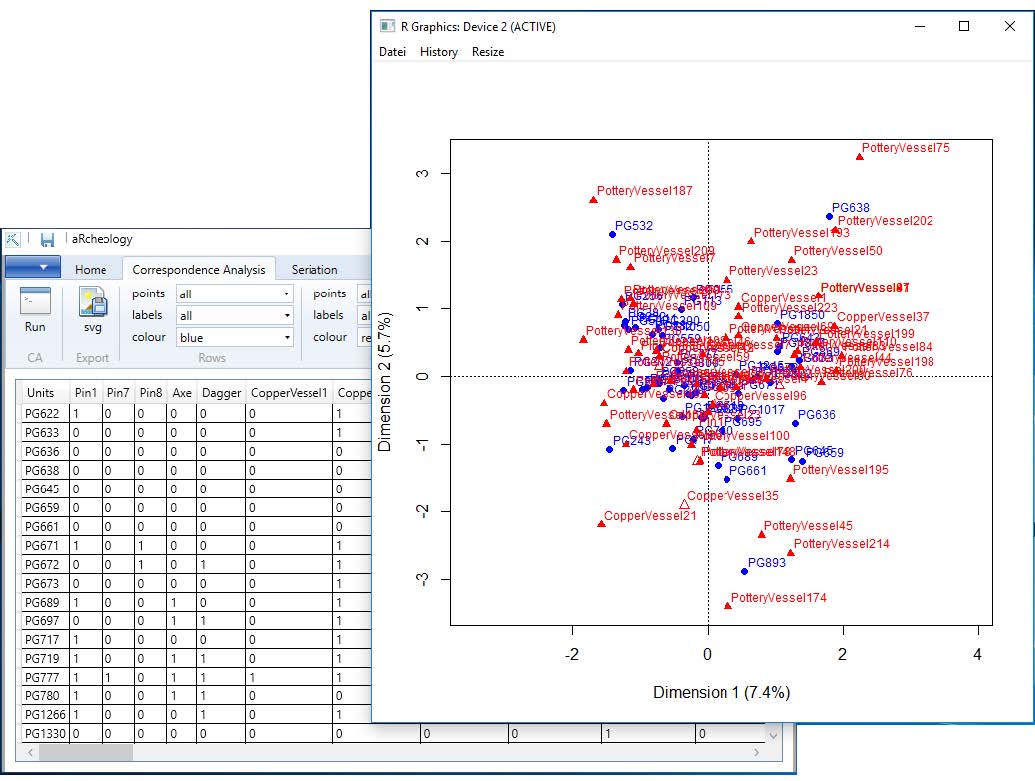Click the svg export icon

pos(93,302)
